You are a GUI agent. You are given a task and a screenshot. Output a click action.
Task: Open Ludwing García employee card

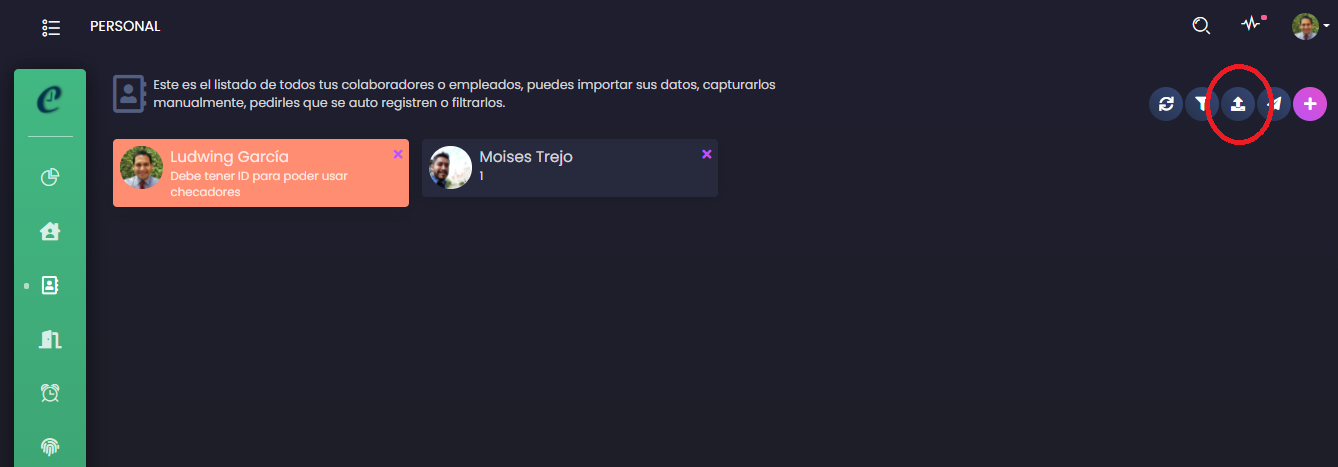pos(261,173)
